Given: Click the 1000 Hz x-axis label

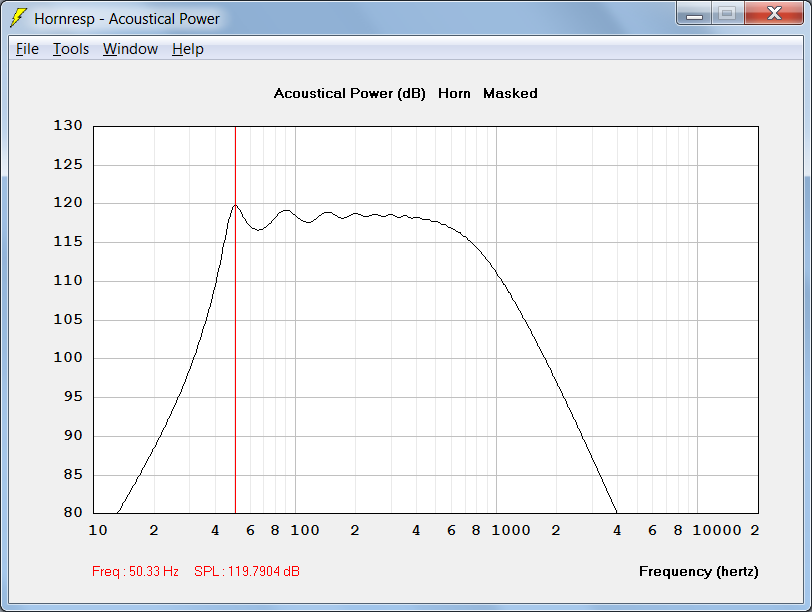Looking at the screenshot, I should [x=511, y=530].
